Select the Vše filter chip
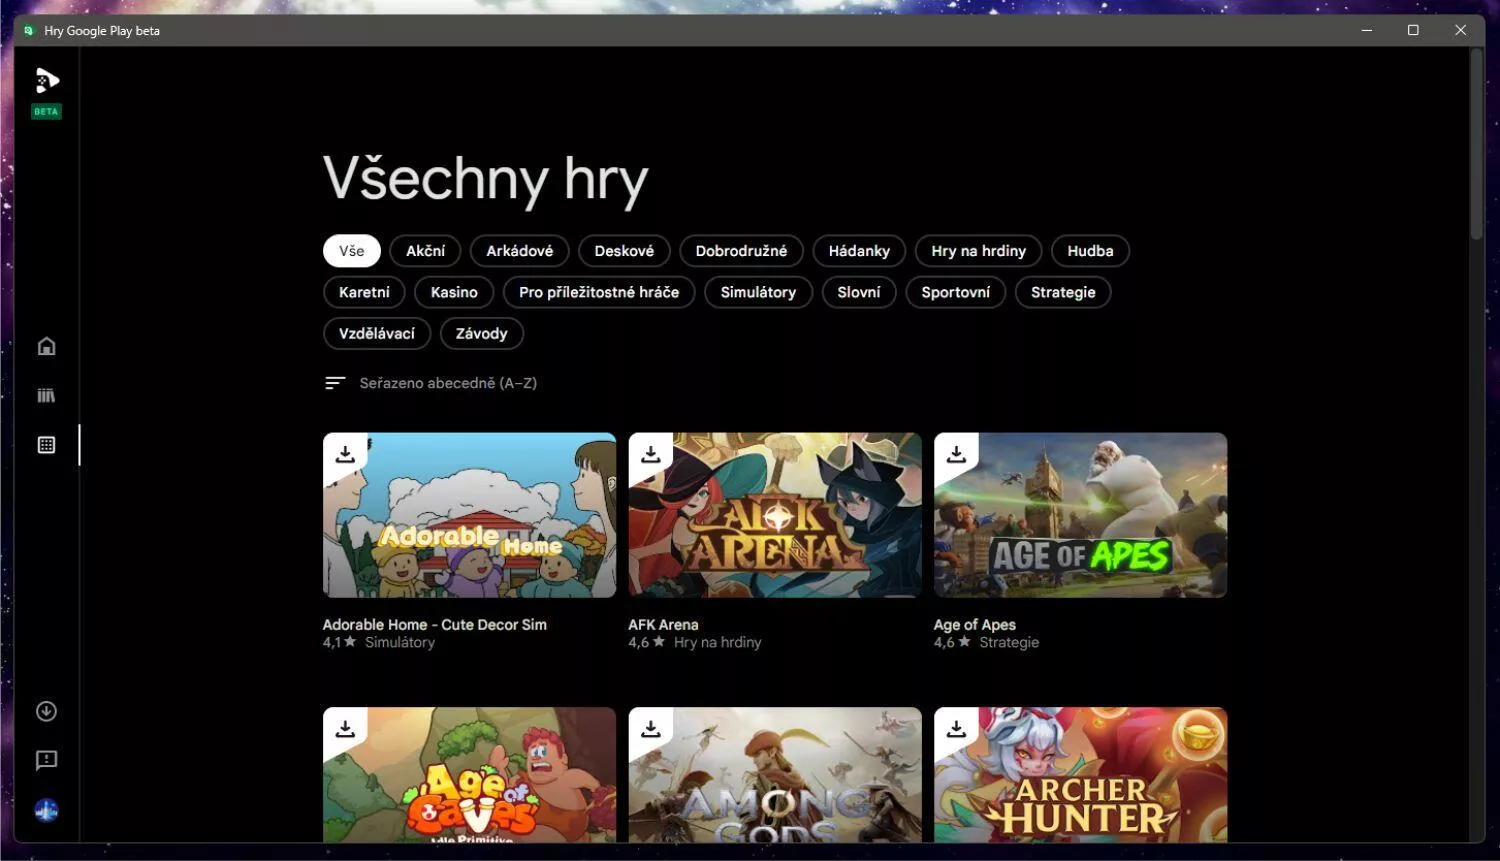The width and height of the screenshot is (1500, 861). tap(352, 251)
